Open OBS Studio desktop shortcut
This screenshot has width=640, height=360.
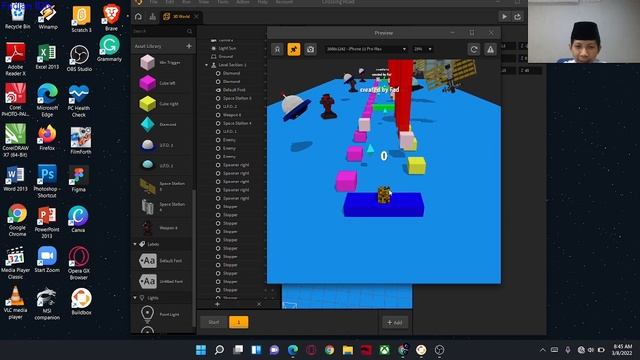coord(79,58)
